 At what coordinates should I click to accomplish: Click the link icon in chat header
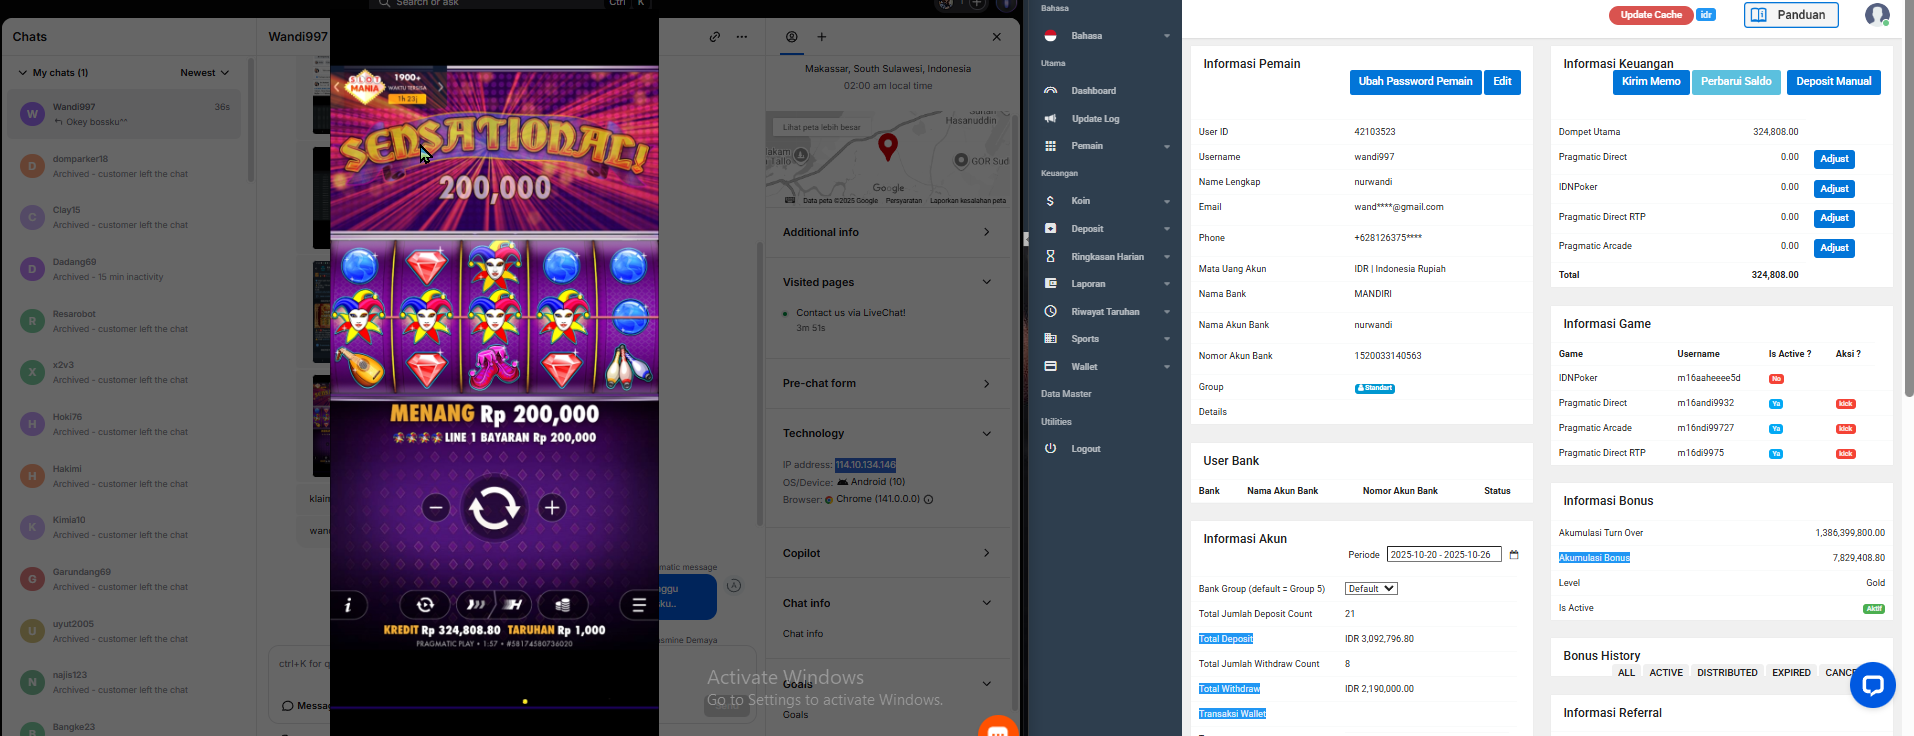[x=715, y=37]
